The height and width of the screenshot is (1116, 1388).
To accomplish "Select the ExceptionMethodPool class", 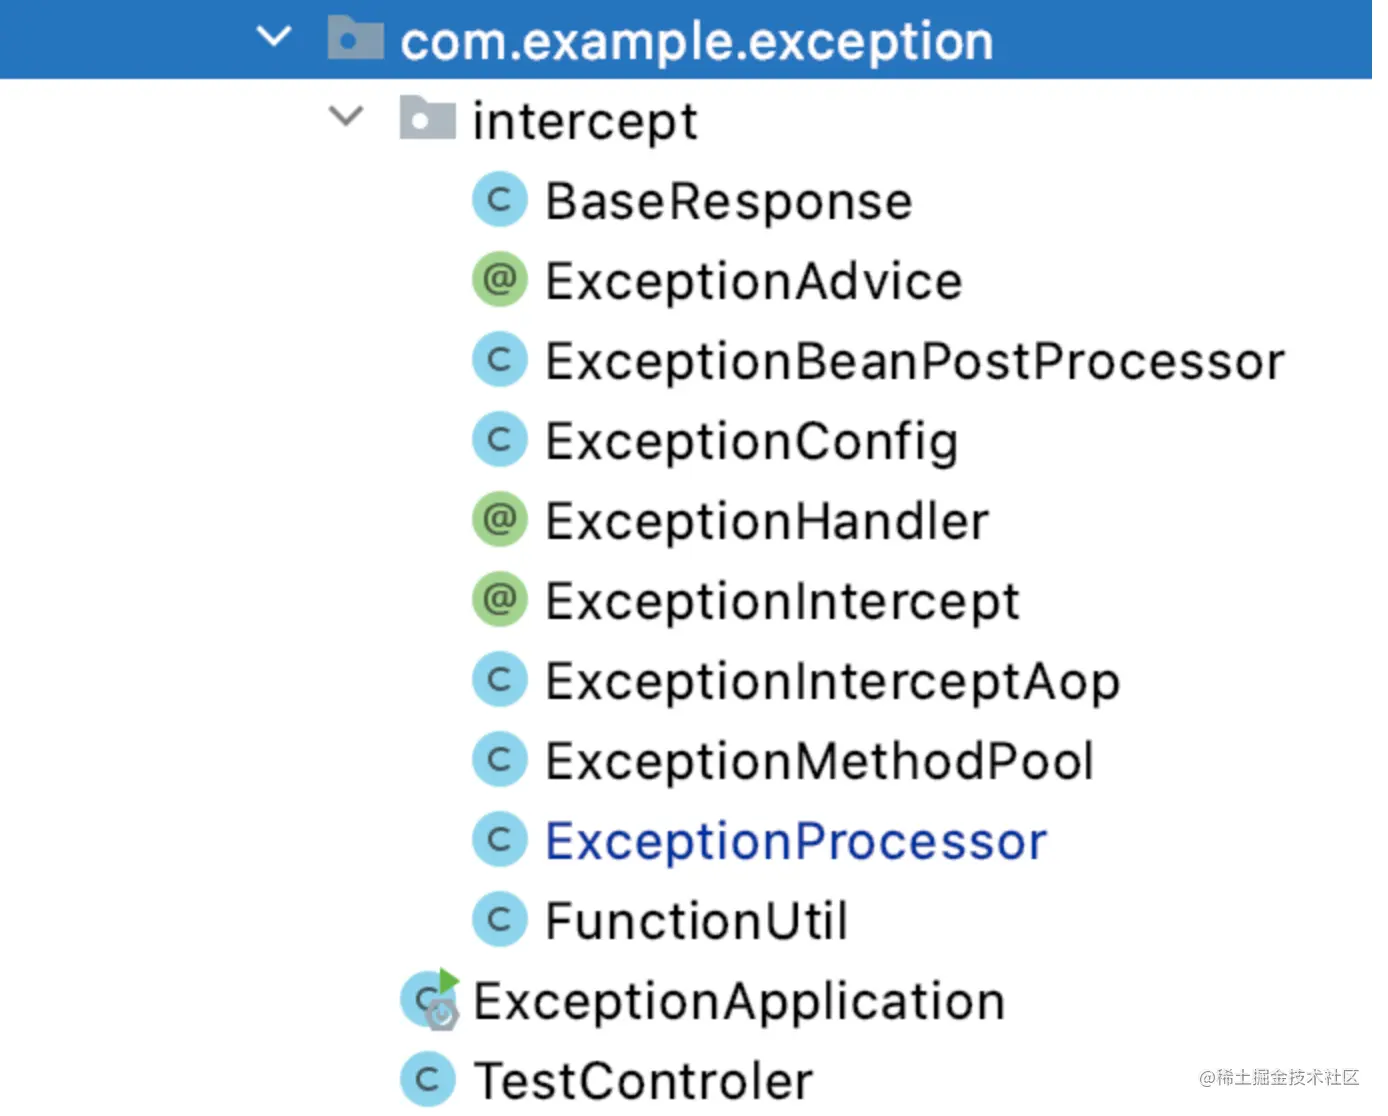I will pos(819,761).
